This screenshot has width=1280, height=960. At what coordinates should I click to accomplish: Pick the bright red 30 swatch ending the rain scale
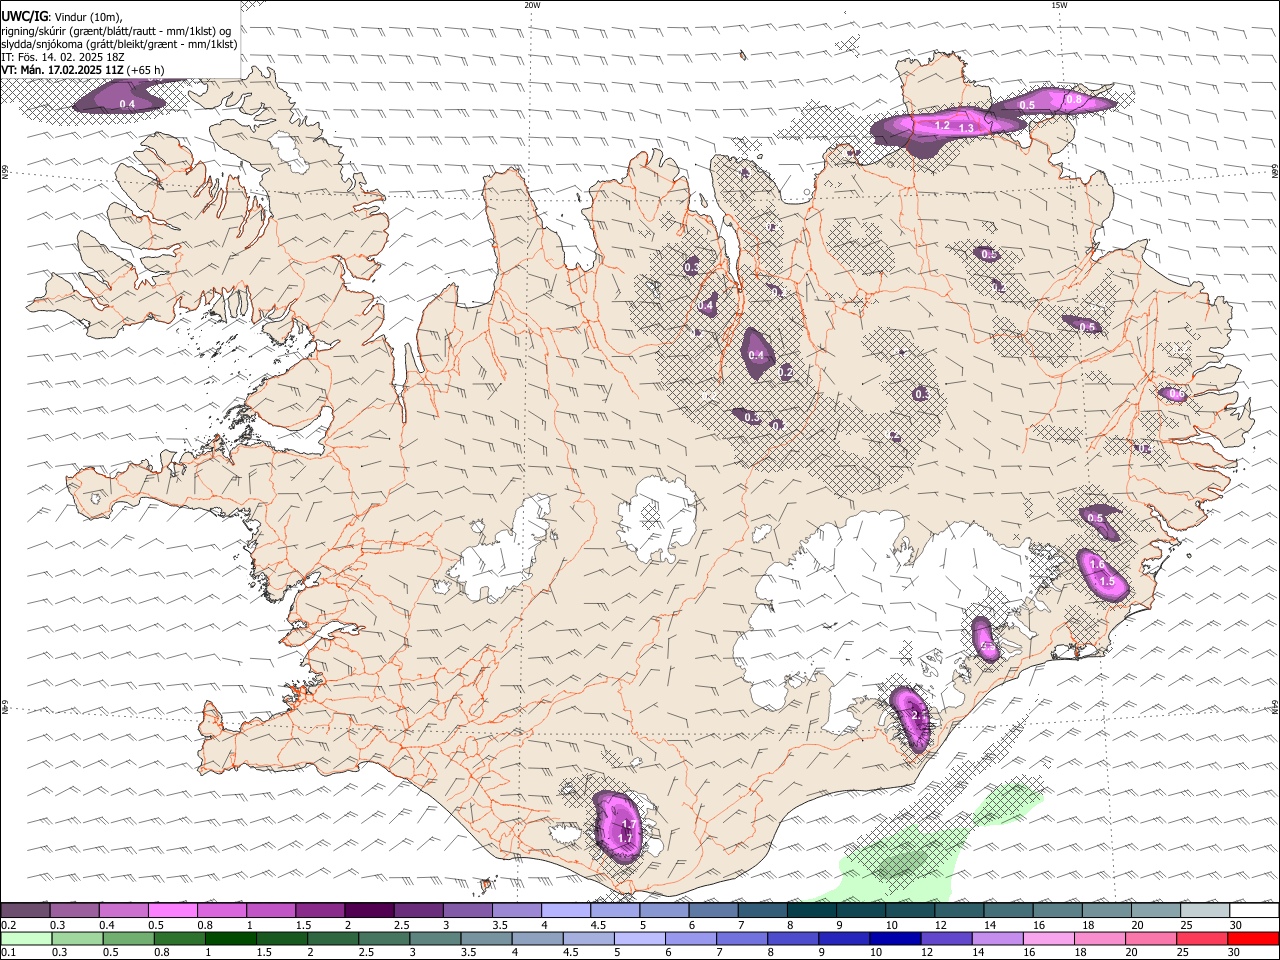(1253, 938)
